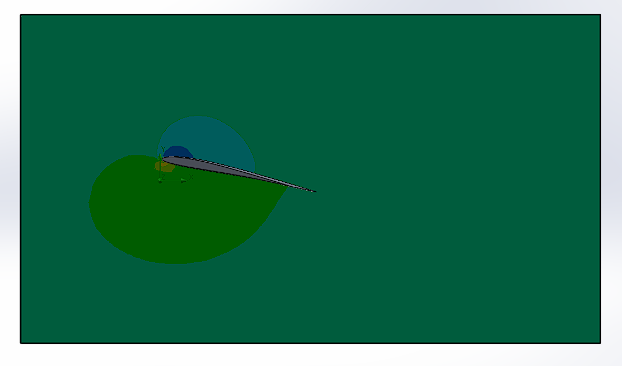
Task: Click the dark blue contour above the leading edge
Action: tap(178, 152)
